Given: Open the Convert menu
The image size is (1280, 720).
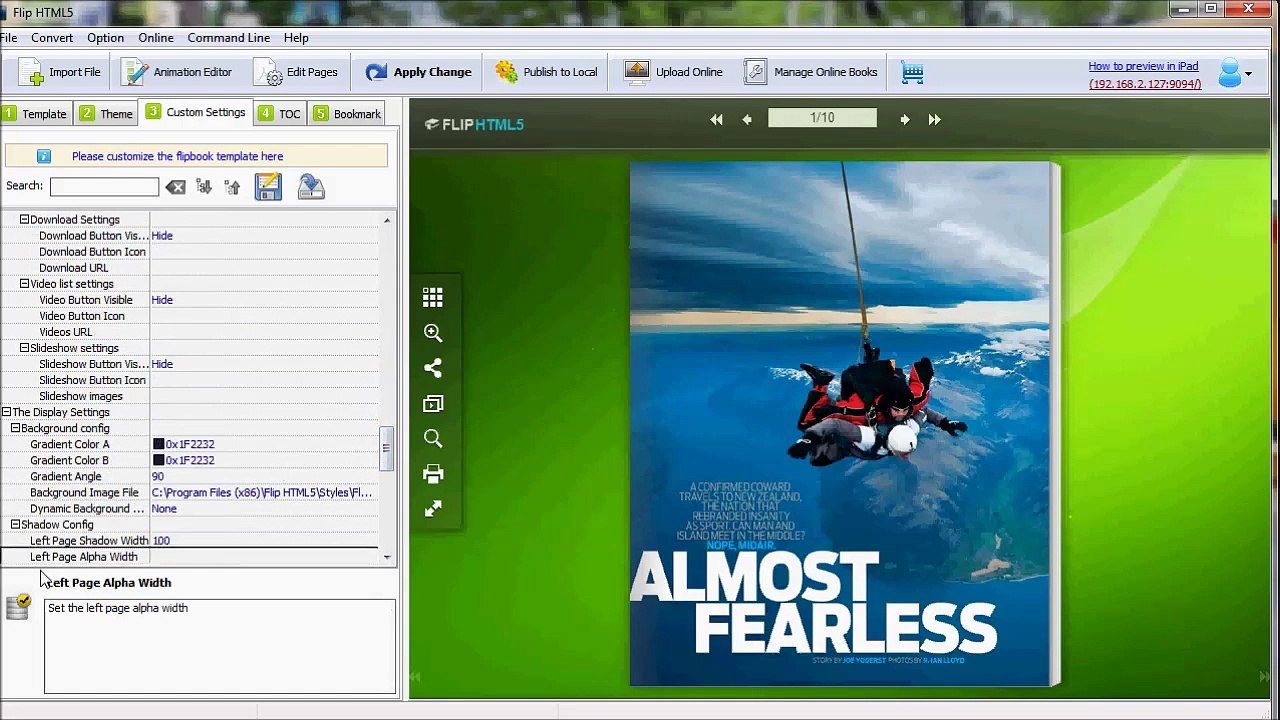Looking at the screenshot, I should (x=52, y=38).
